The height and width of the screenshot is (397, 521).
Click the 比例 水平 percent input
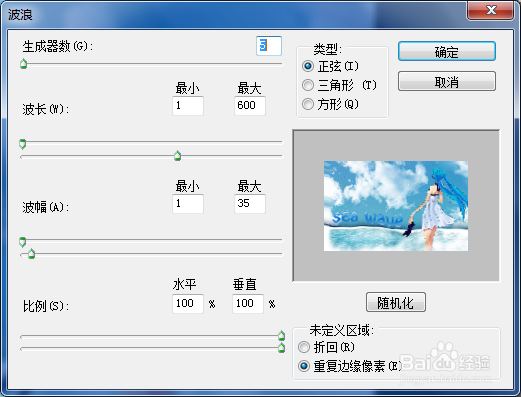pos(188,304)
